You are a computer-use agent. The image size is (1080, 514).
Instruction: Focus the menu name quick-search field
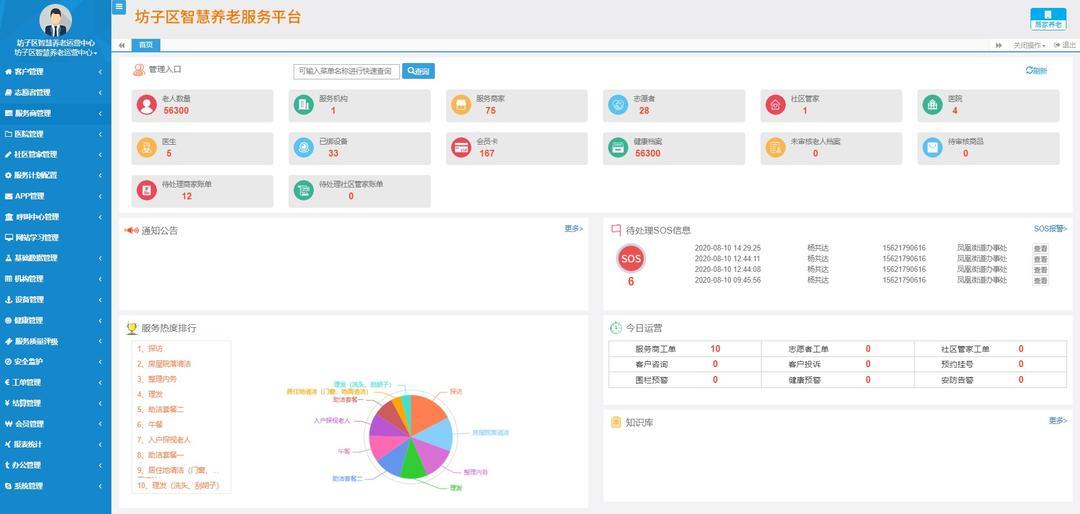(346, 71)
